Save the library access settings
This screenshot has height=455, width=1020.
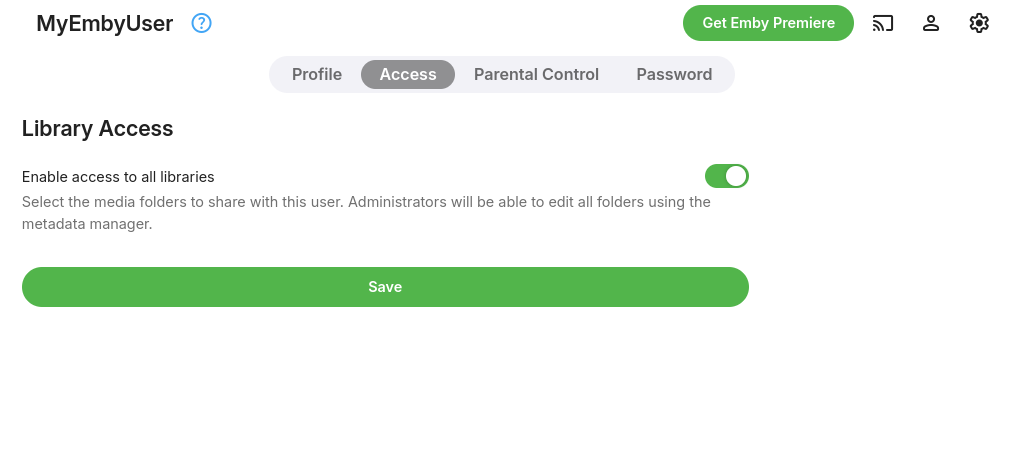[x=385, y=287]
